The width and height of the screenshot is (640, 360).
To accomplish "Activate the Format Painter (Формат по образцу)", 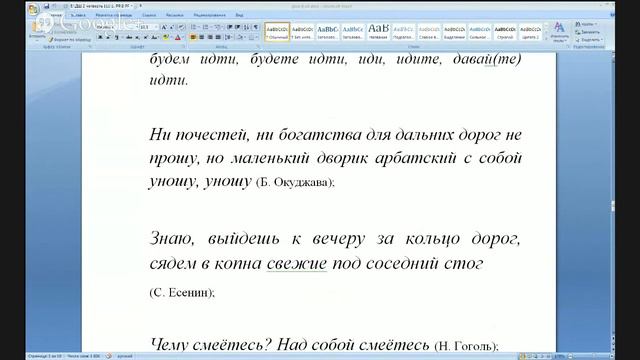I will tap(69, 40).
